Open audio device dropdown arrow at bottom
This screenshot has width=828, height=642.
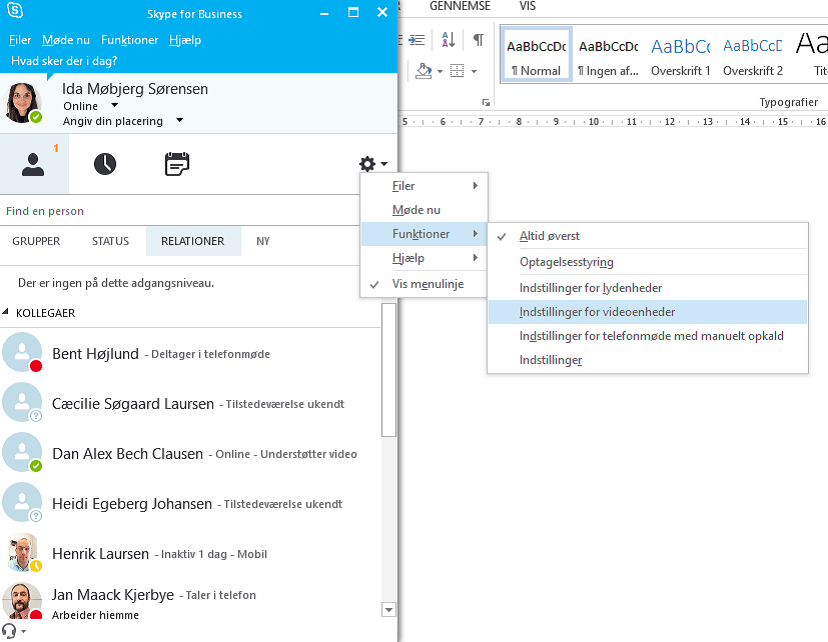[23, 631]
